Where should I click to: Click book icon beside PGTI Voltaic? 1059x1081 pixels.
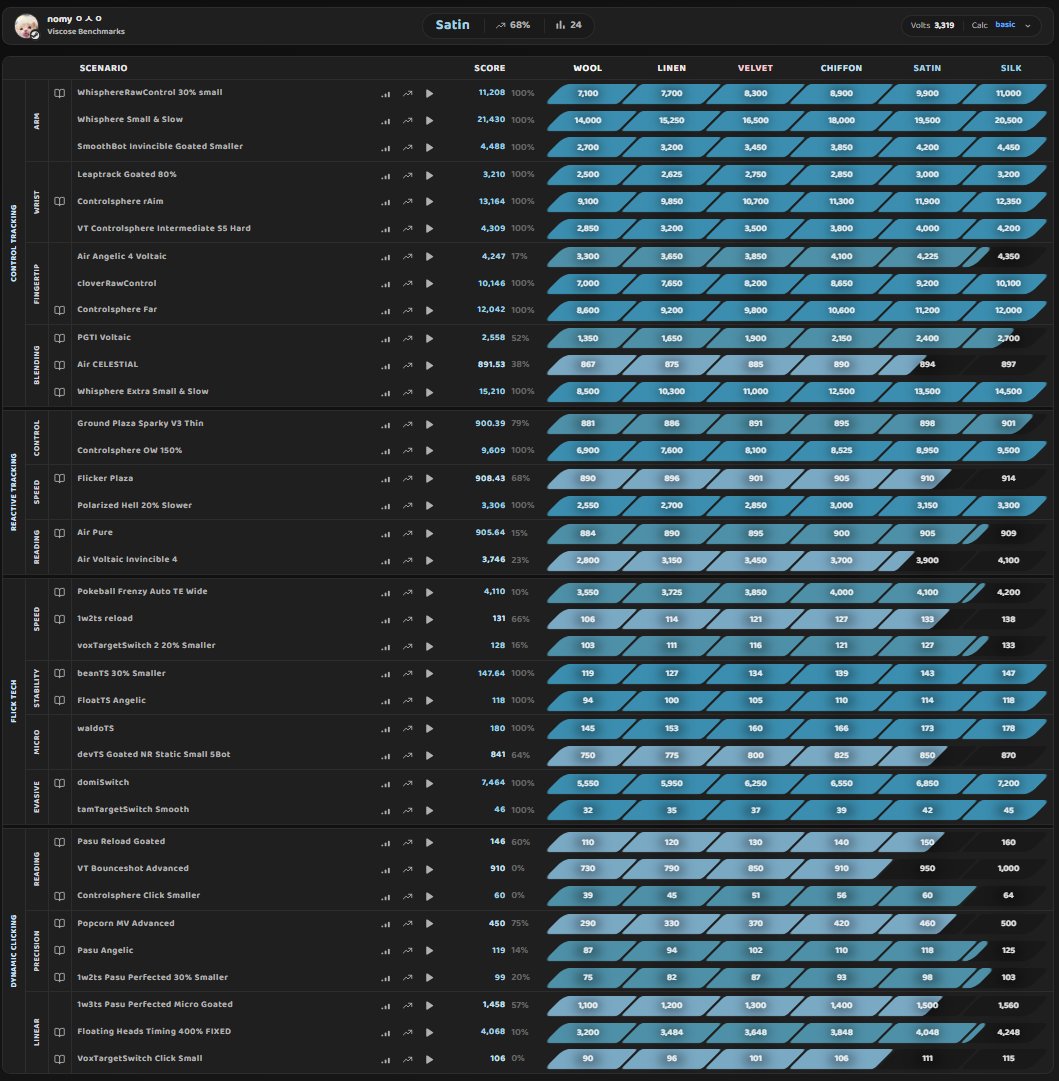(x=60, y=337)
